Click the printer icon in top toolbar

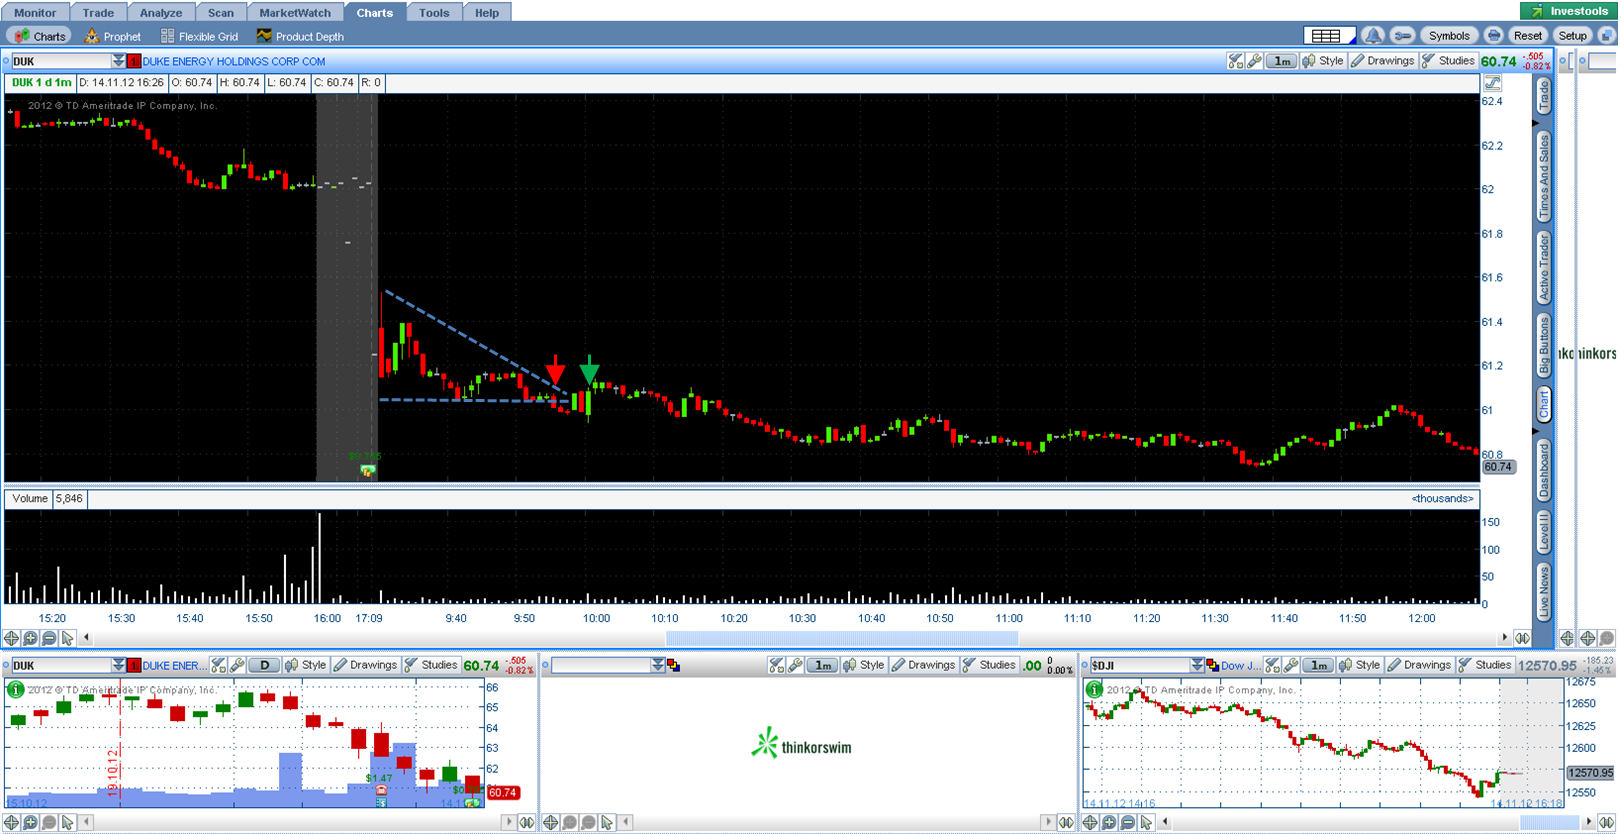pyautogui.click(x=1493, y=36)
